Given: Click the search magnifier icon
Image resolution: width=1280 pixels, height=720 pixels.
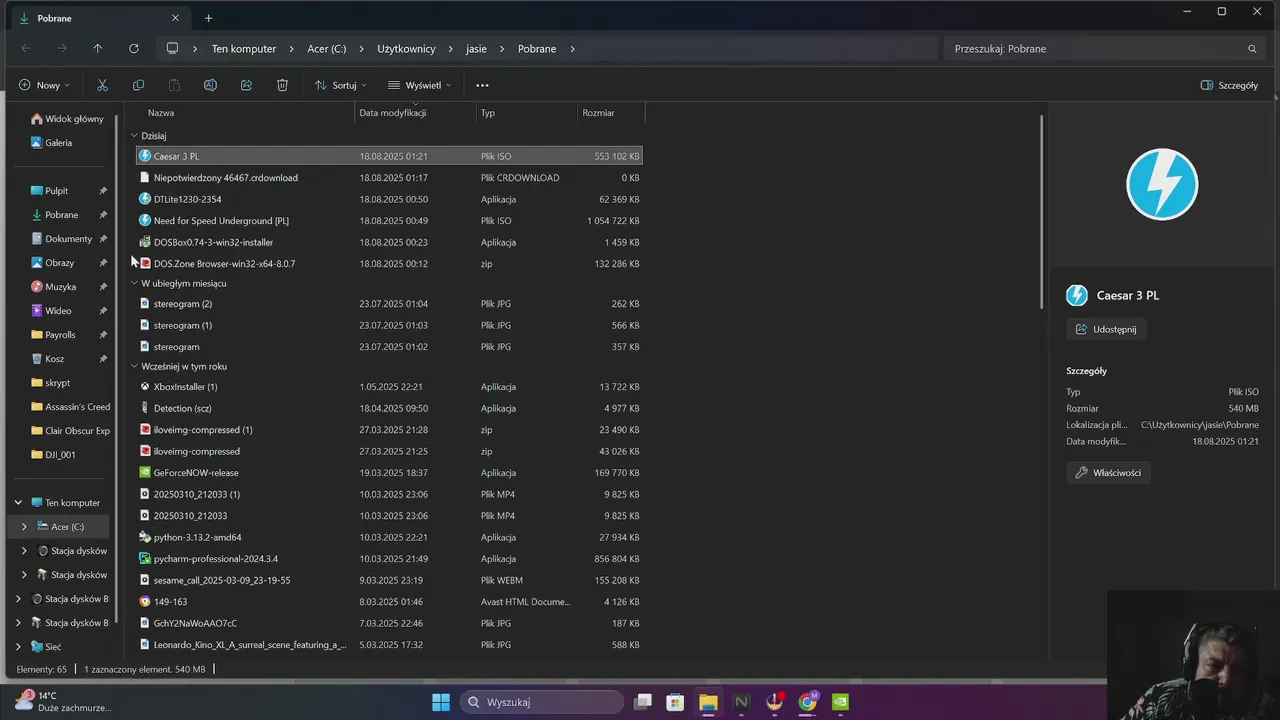Looking at the screenshot, I should click(x=1252, y=48).
